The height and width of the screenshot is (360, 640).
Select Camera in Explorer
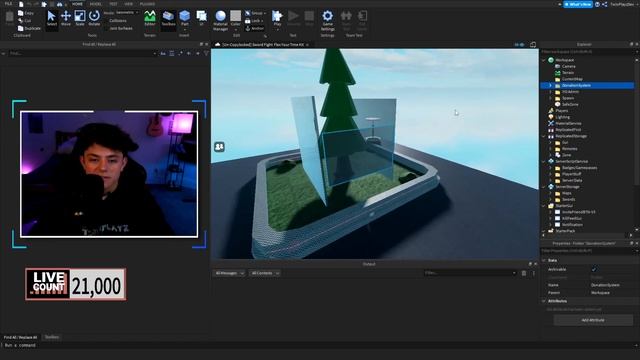[569, 66]
